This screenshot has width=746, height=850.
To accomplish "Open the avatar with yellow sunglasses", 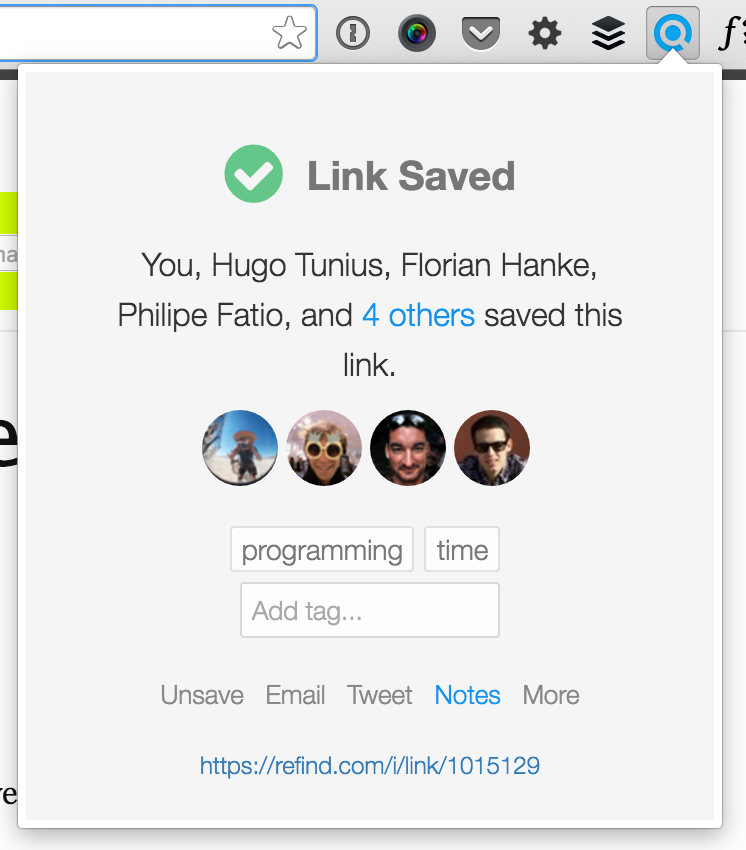I will click(x=324, y=448).
